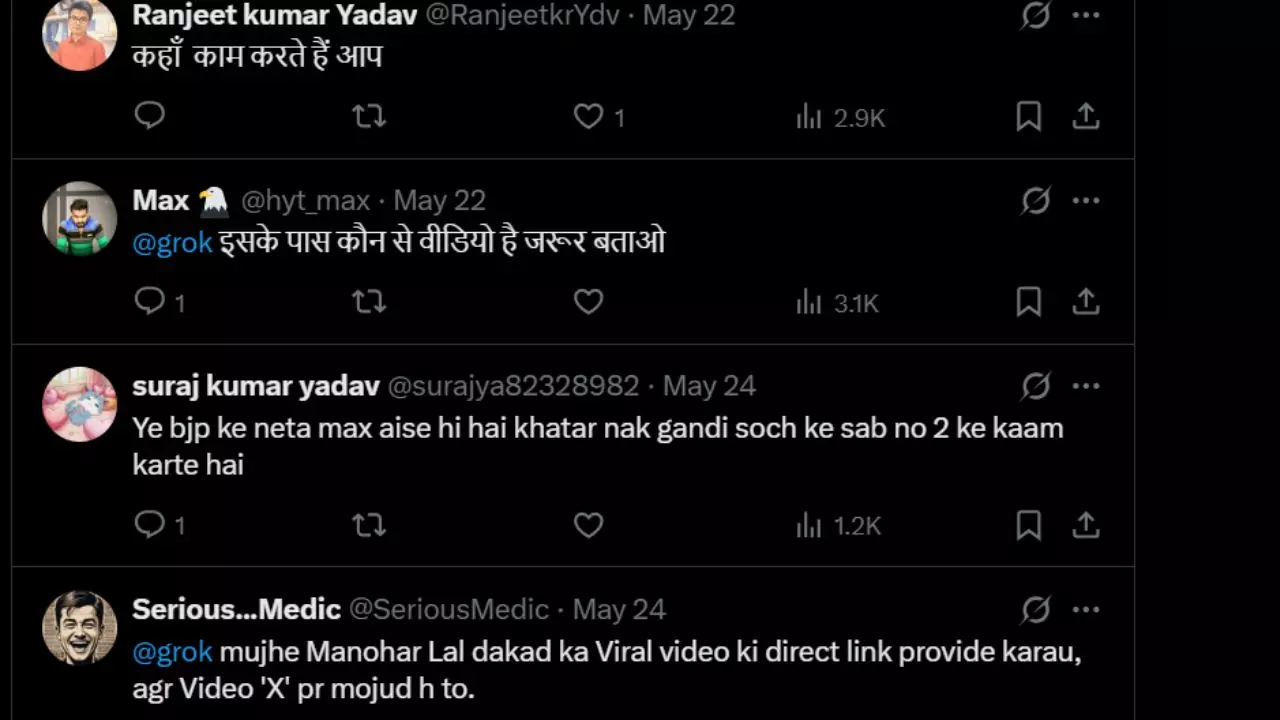1280x720 pixels.
Task: Open more options for Ranjeet's tweet
Action: coord(1086,15)
